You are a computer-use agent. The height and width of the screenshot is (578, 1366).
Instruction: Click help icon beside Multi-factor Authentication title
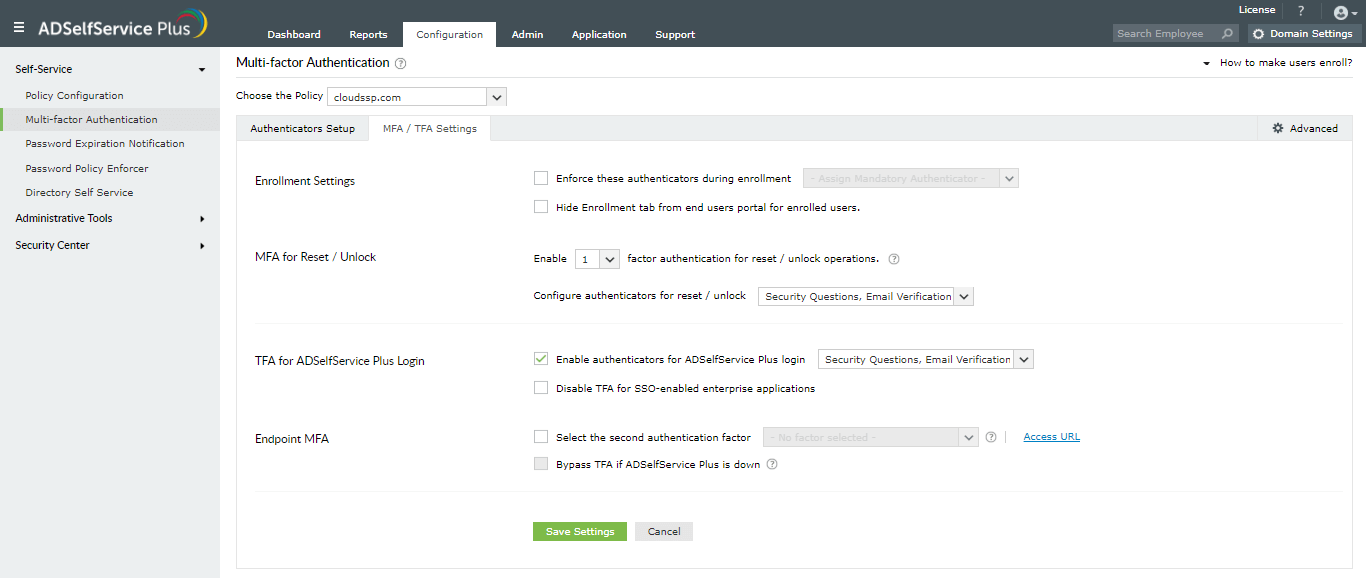[x=401, y=63]
